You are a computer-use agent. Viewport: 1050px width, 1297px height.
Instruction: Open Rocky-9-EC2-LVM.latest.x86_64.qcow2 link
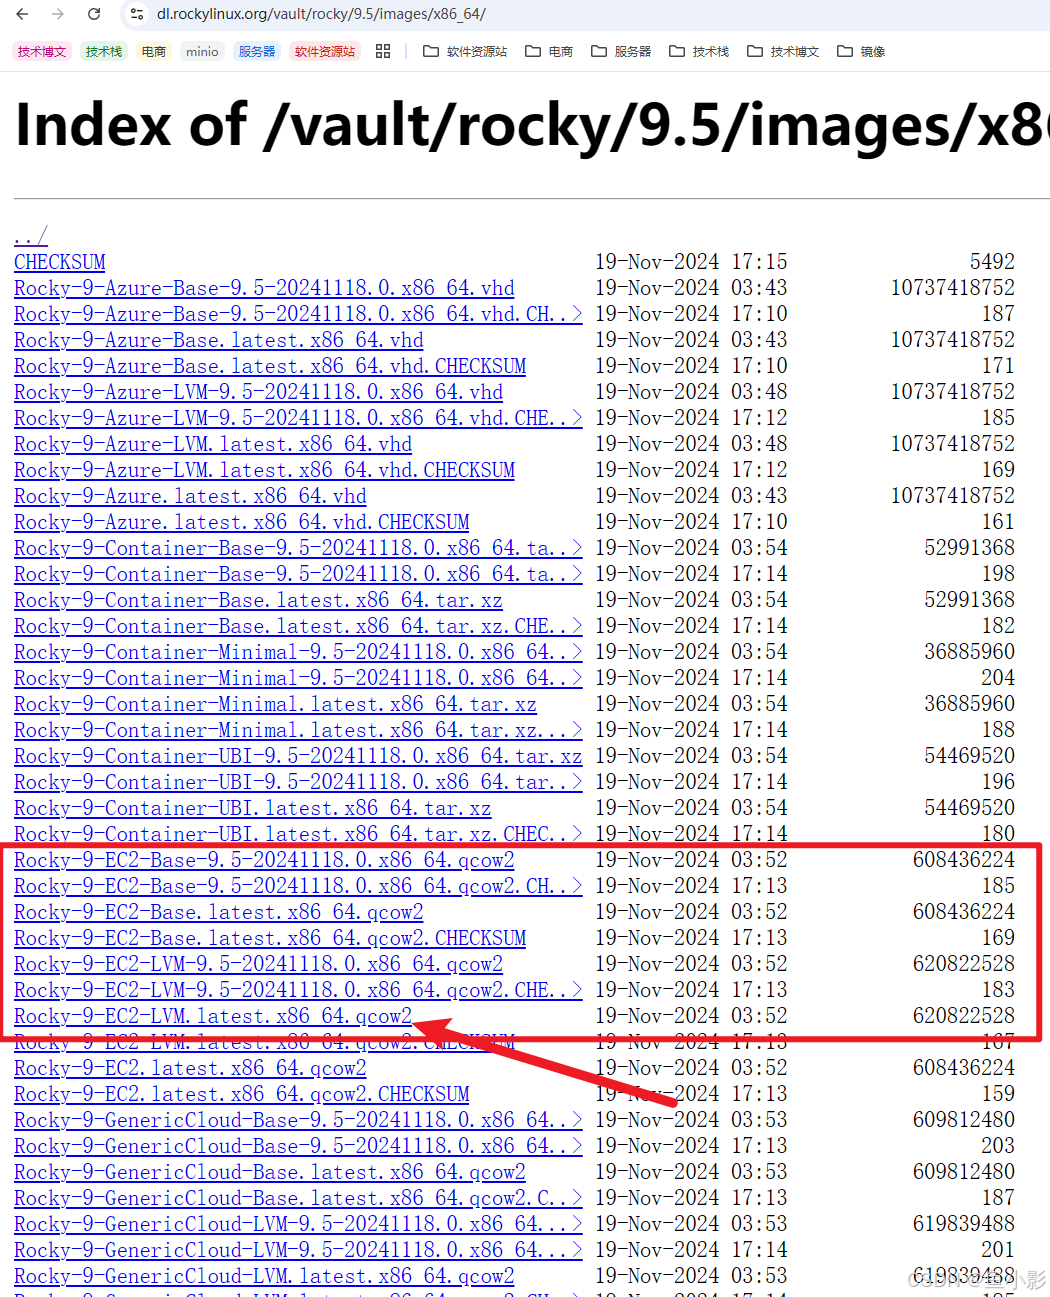point(213,1016)
